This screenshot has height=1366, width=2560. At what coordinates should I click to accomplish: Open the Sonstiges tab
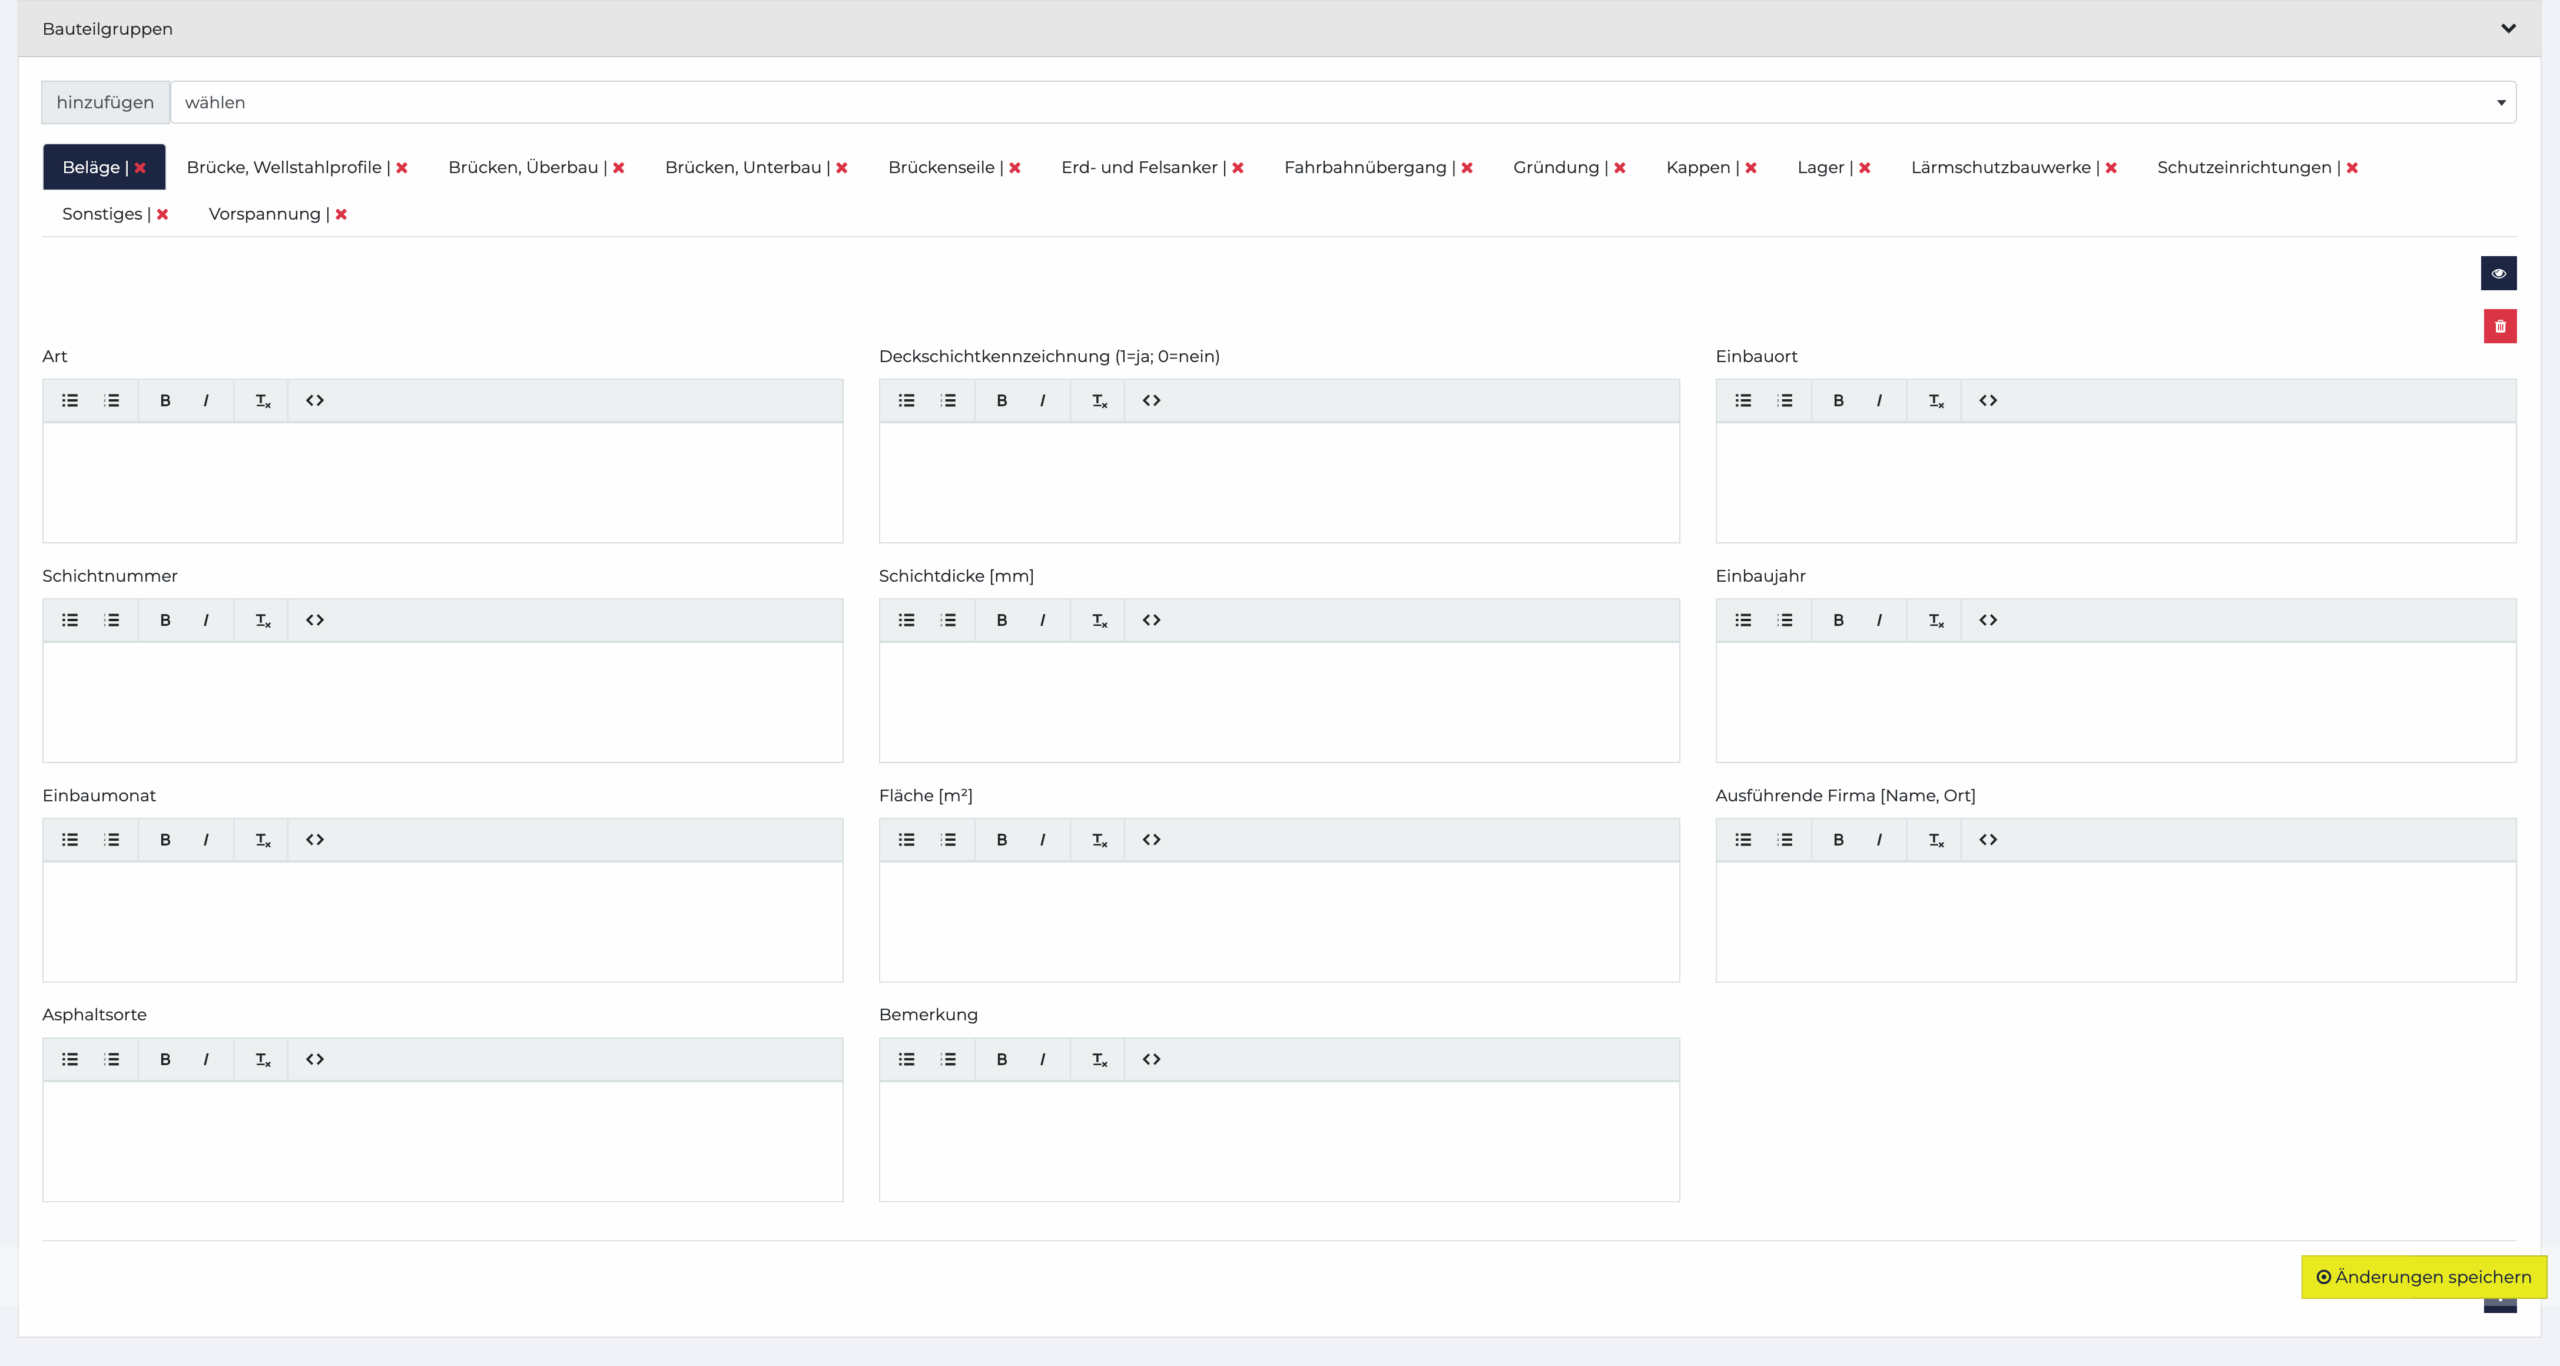pos(102,214)
